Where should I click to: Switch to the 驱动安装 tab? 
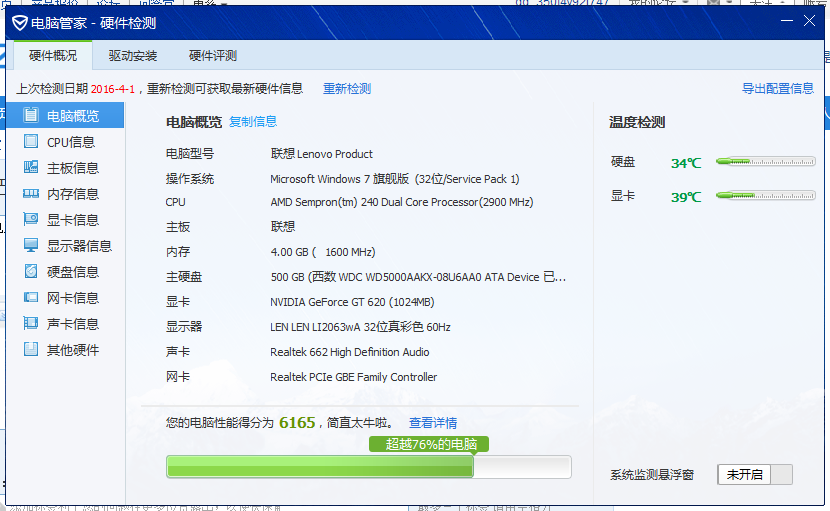[x=133, y=56]
